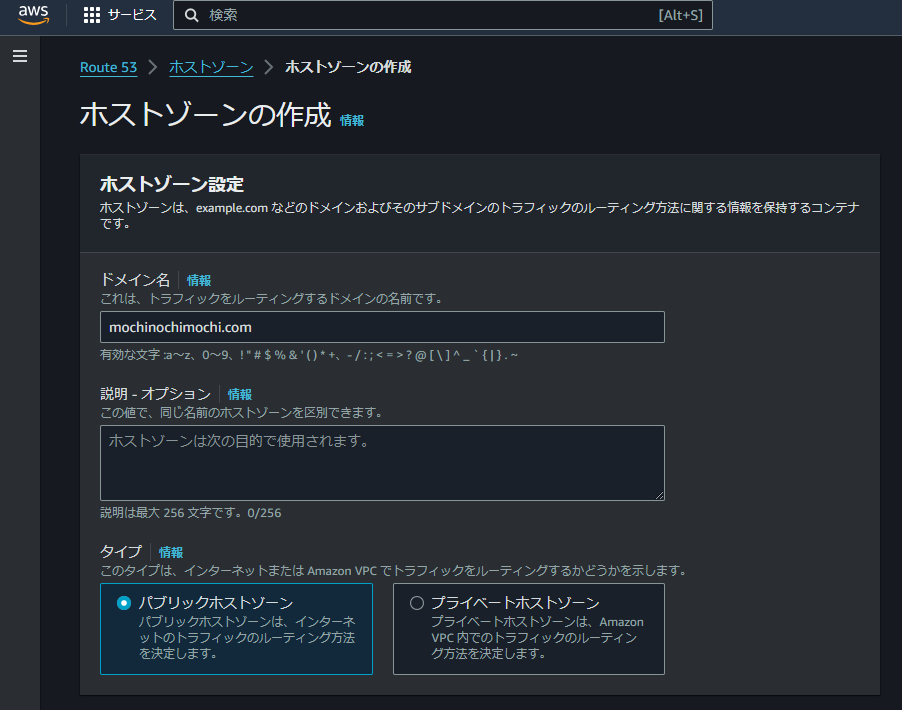The width and height of the screenshot is (902, 710).
Task: Click 情報 link beside page title
Action: [x=351, y=120]
